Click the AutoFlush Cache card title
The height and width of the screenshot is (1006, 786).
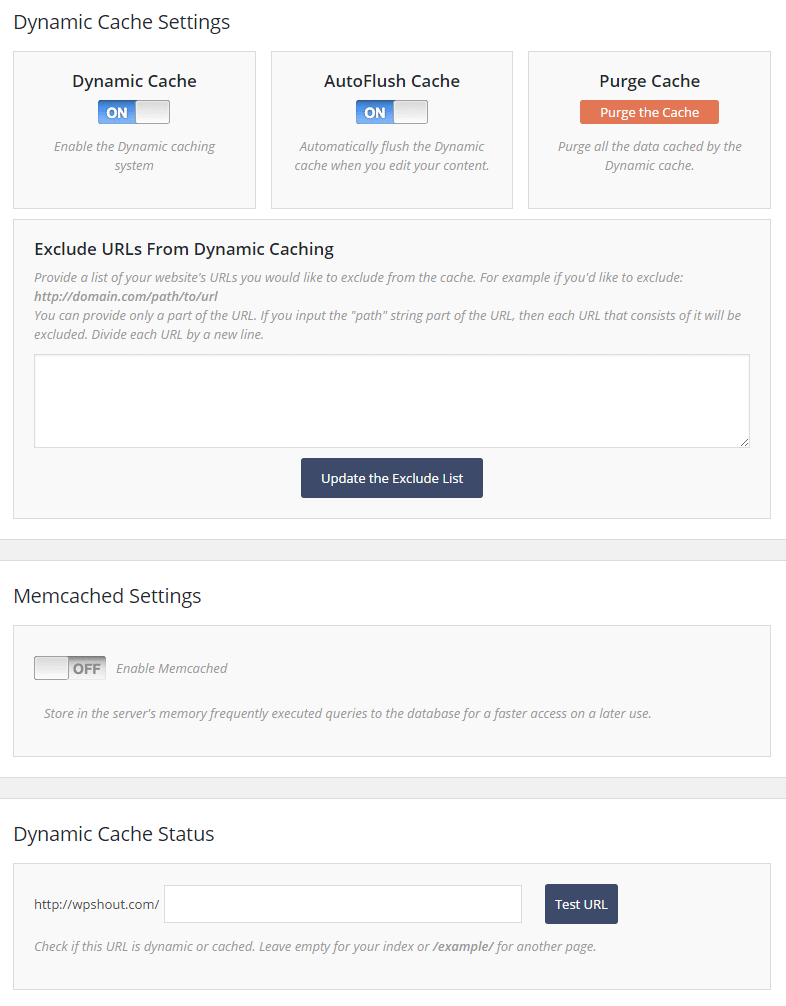[391, 81]
